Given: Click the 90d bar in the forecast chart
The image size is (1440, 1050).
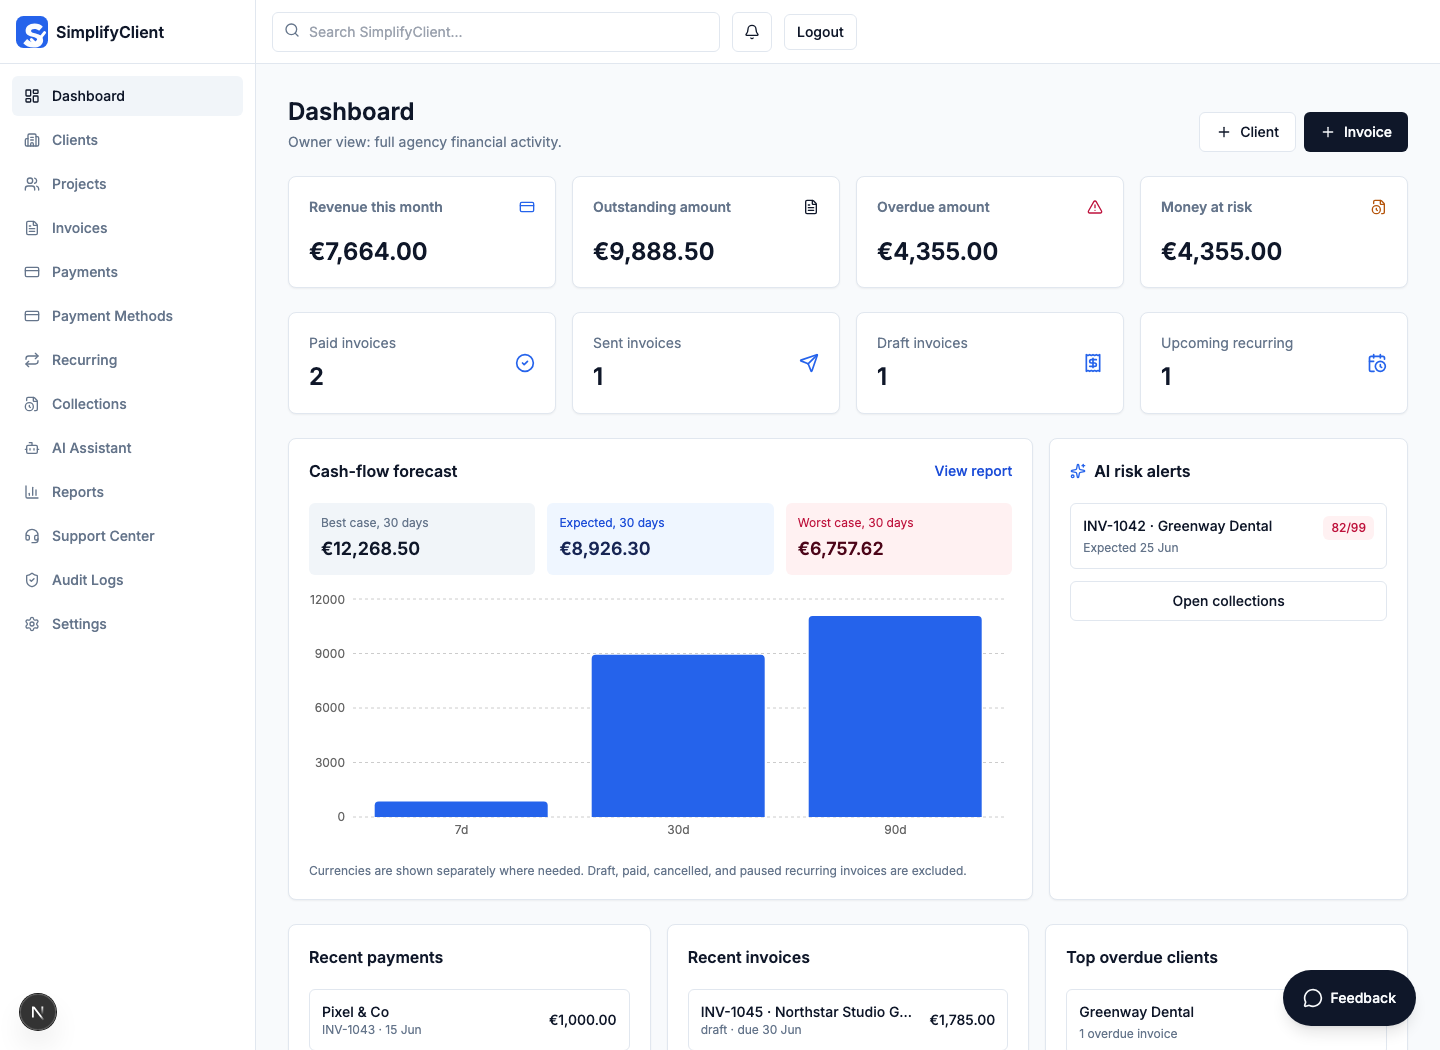Looking at the screenshot, I should tap(895, 716).
